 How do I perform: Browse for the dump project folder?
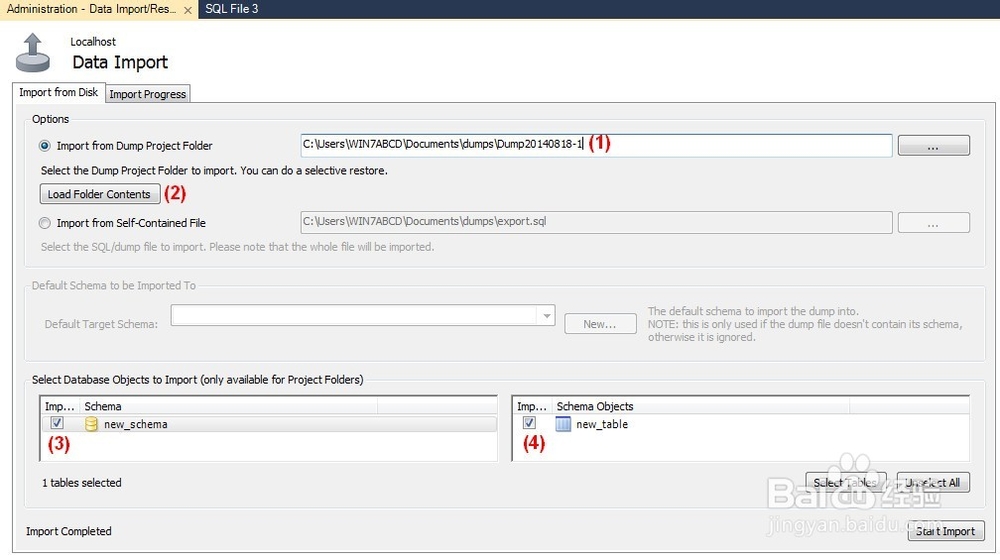click(x=933, y=145)
